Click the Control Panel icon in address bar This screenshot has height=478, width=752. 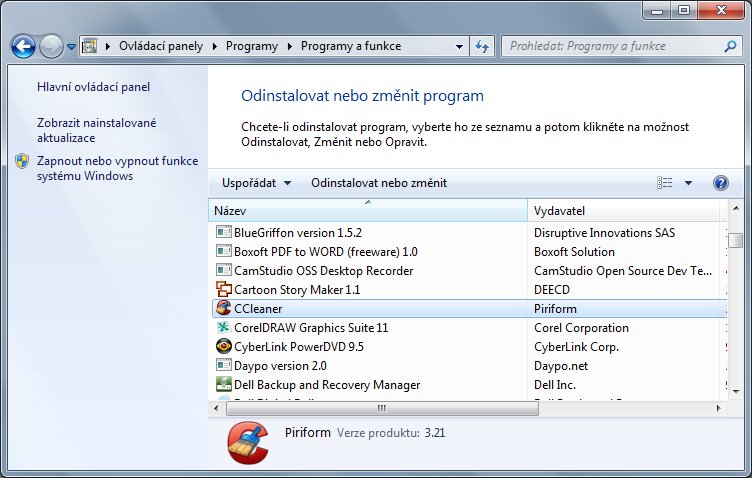tap(89, 46)
